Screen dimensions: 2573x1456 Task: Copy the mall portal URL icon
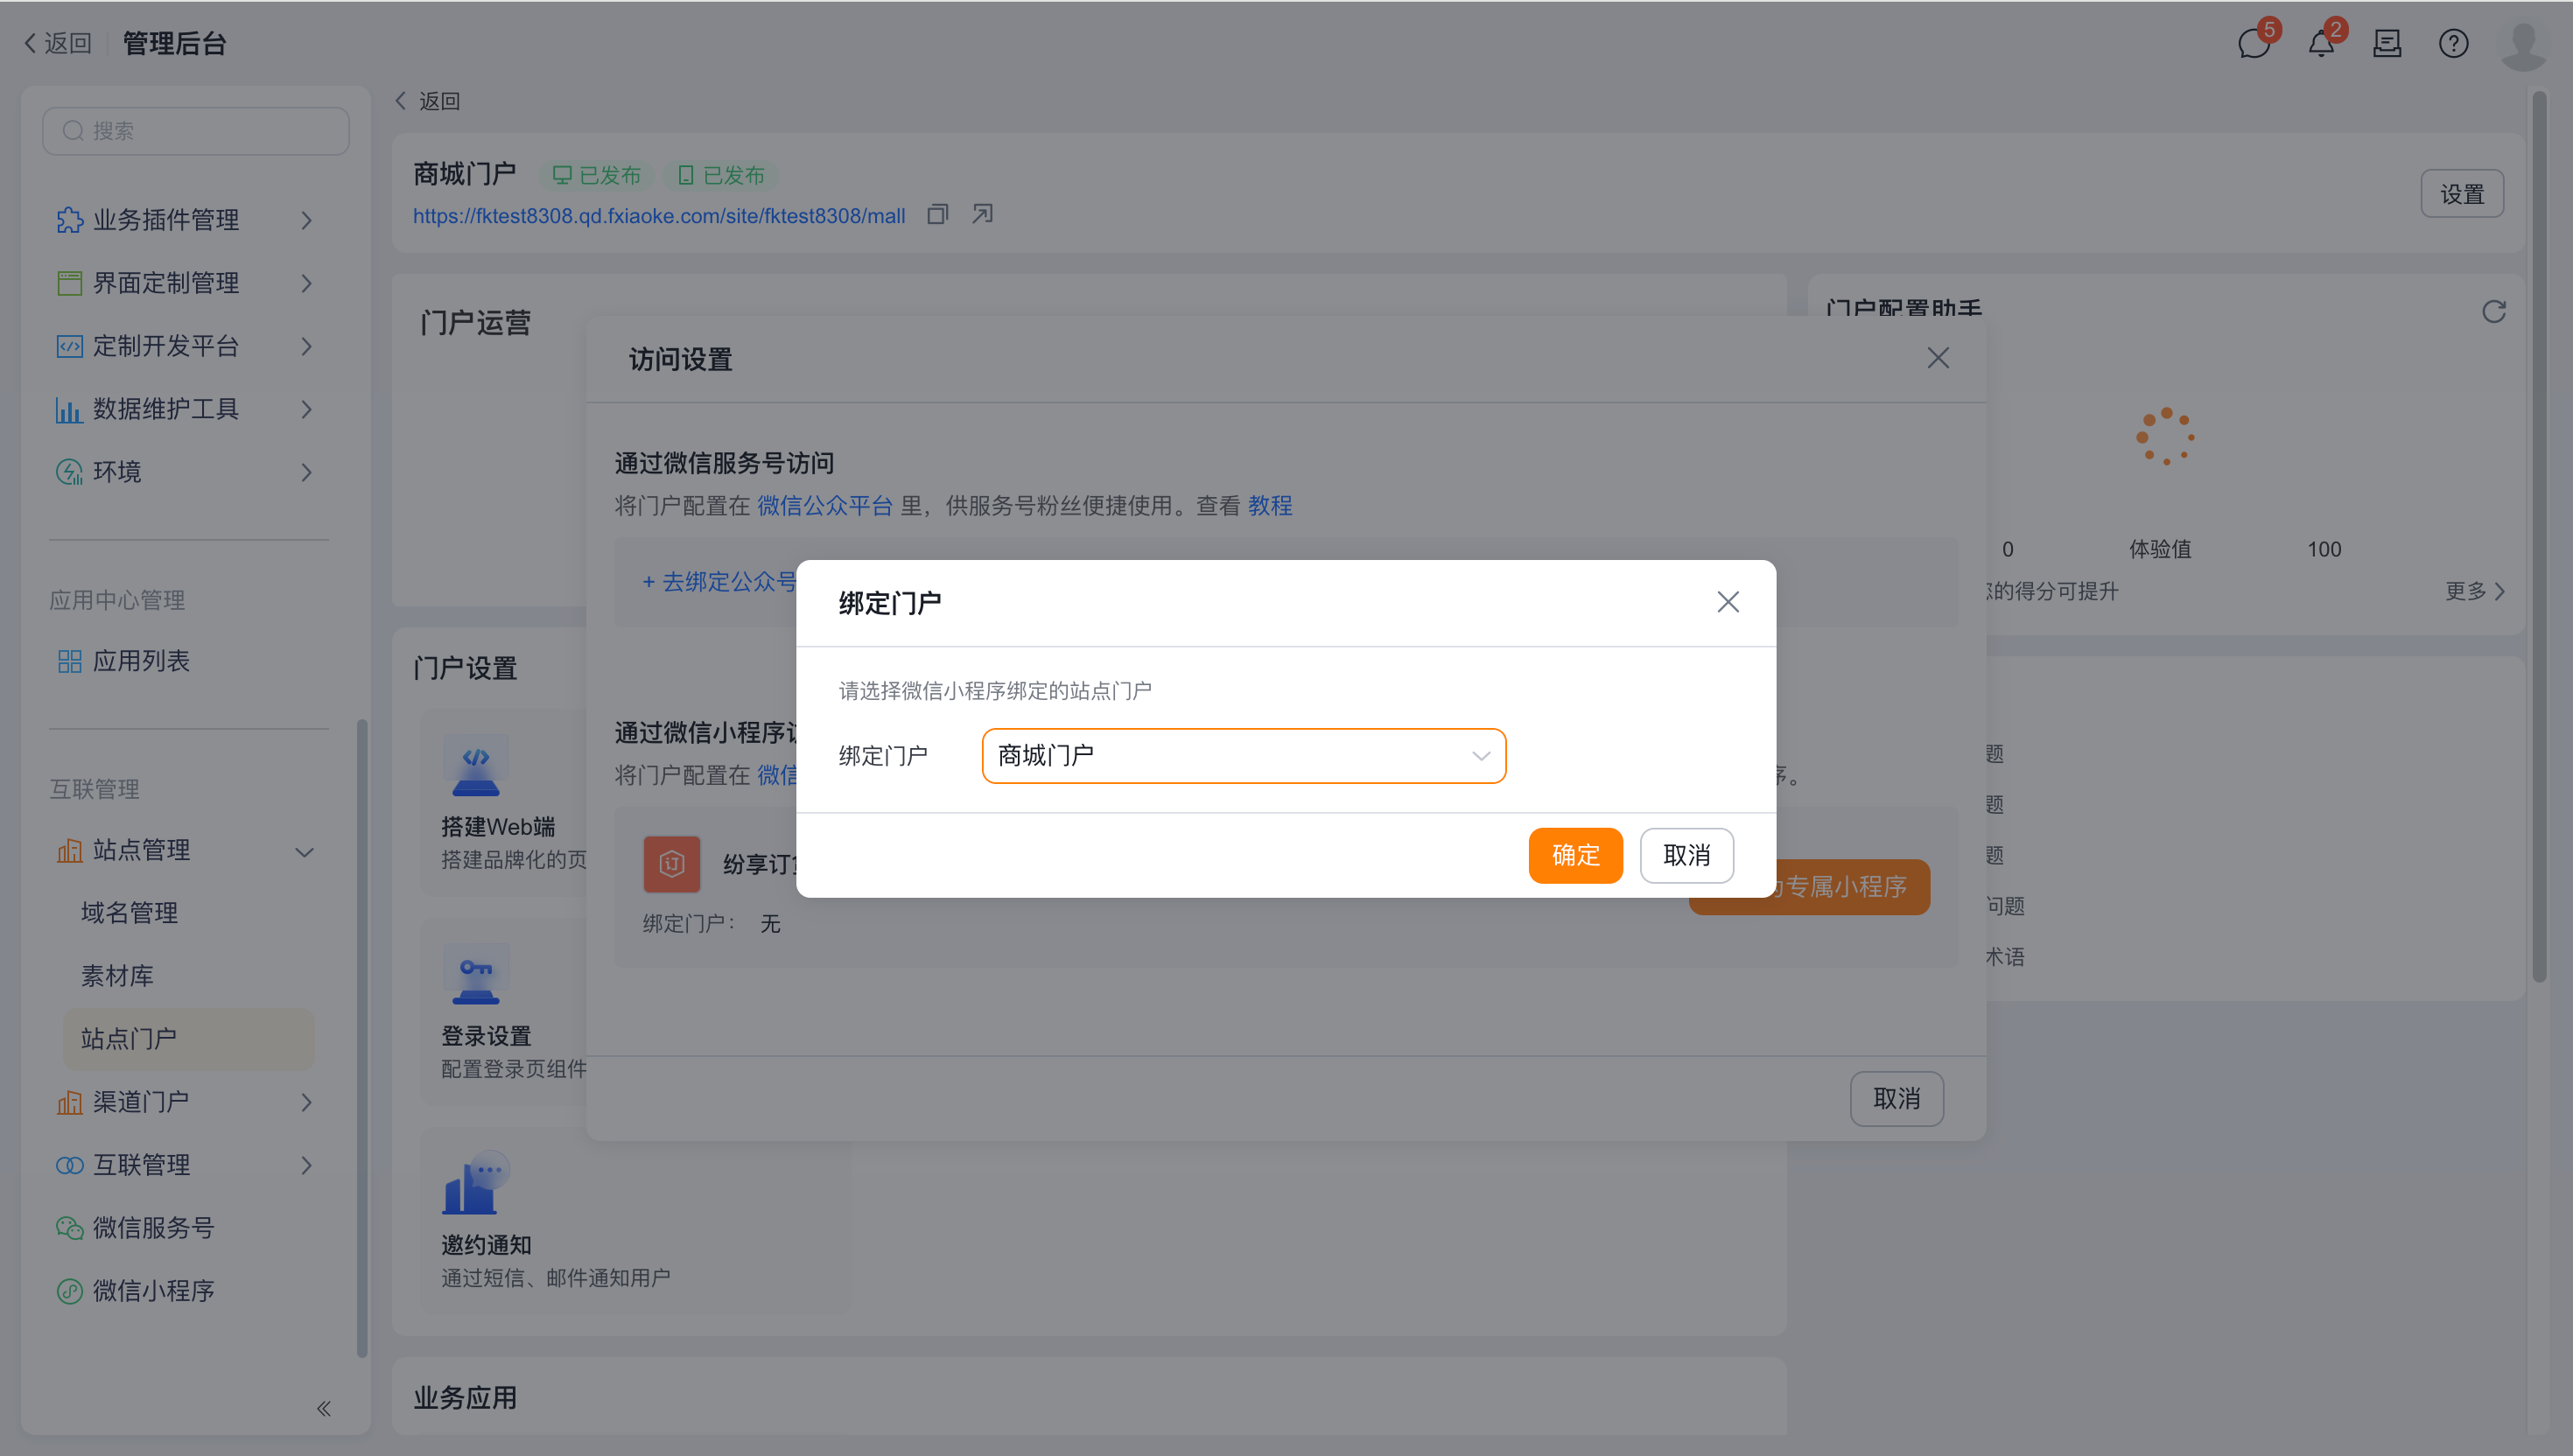click(936, 215)
